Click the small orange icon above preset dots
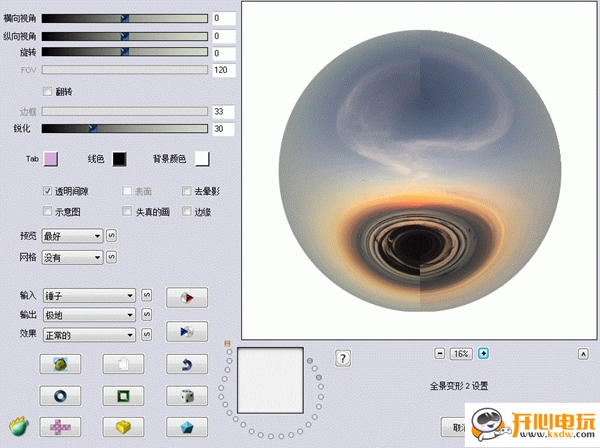600x448 pixels. pyautogui.click(x=227, y=344)
